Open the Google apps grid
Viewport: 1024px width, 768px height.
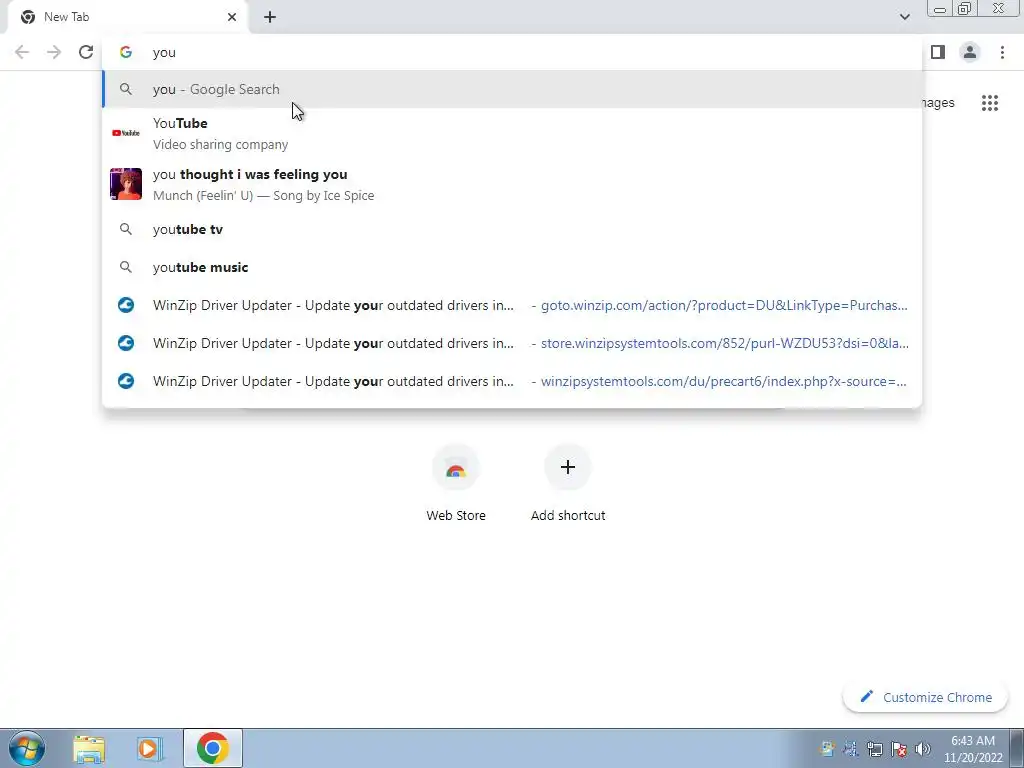[989, 103]
